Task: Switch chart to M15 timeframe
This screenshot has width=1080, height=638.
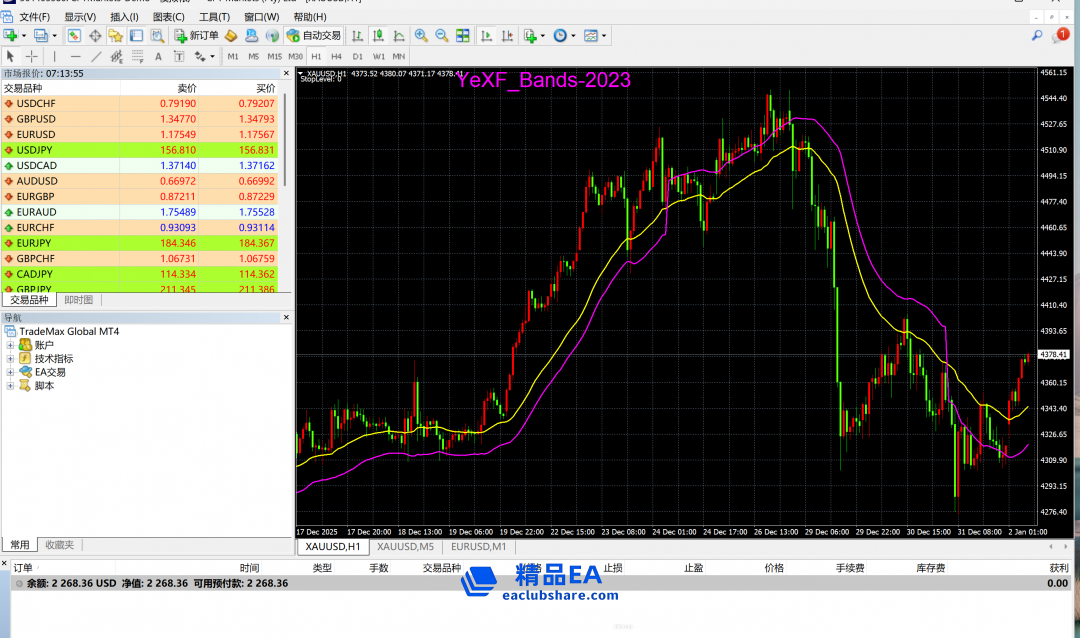Action: (274, 56)
